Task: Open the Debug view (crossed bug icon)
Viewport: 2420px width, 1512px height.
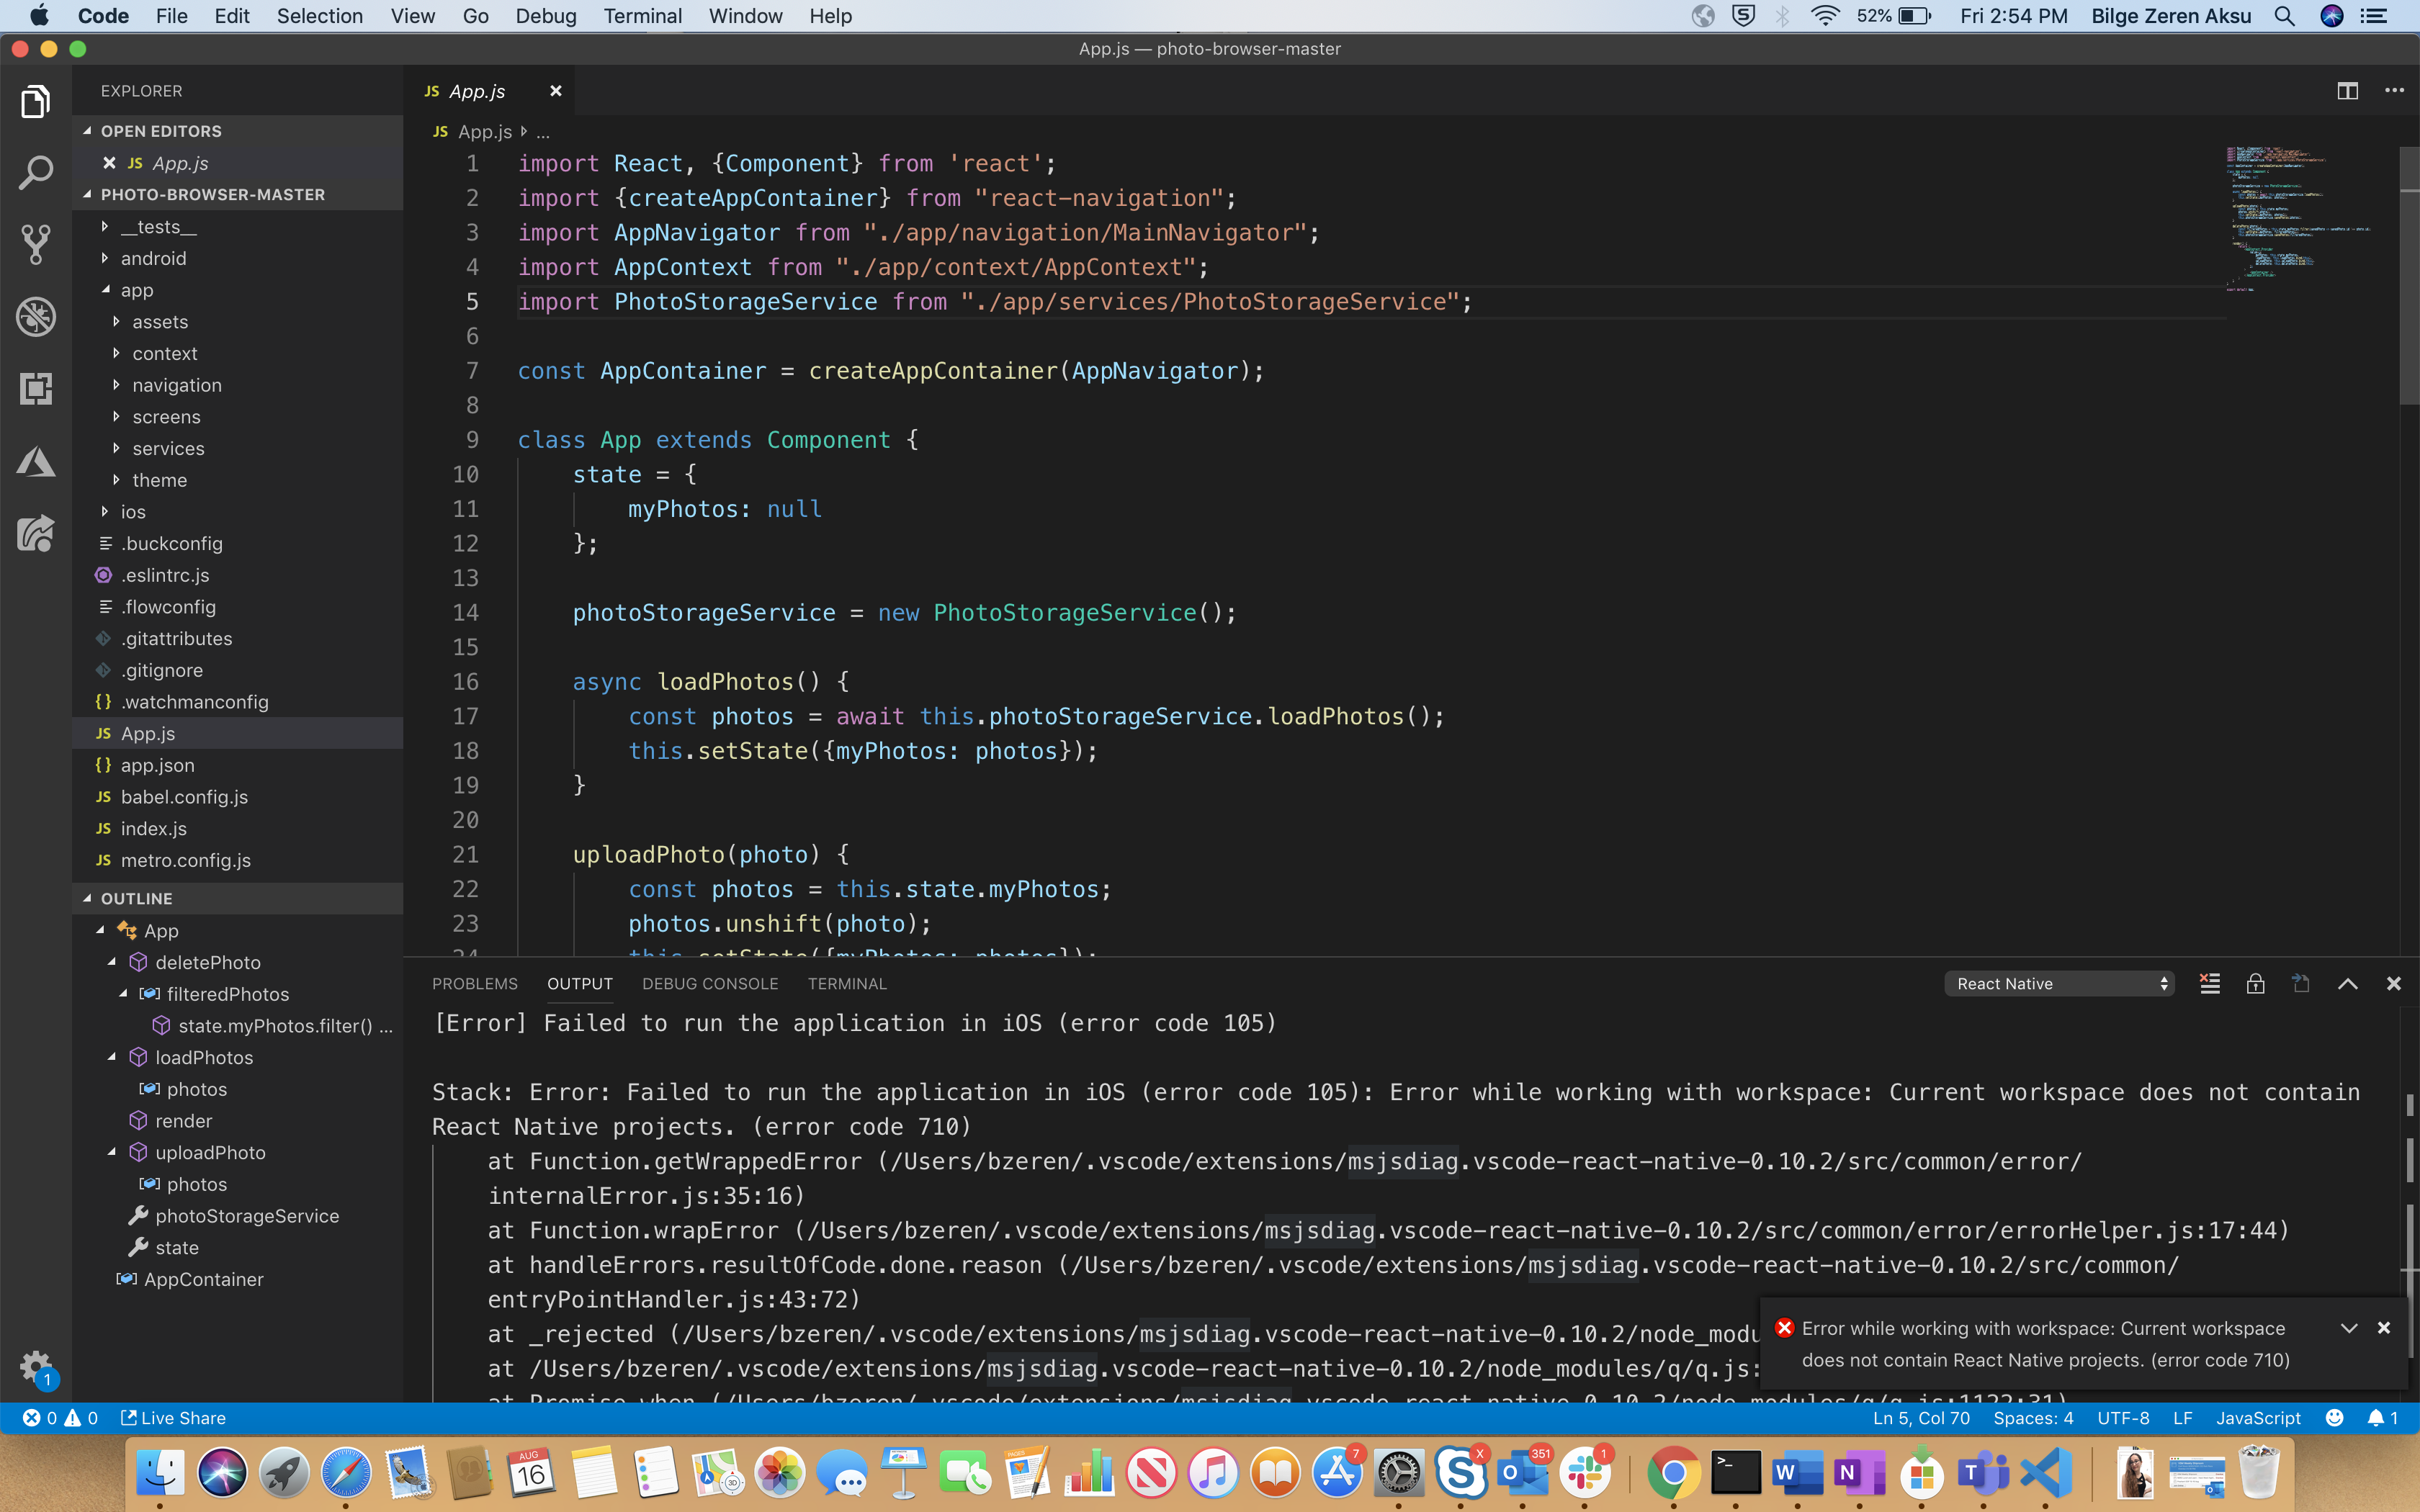Action: [x=36, y=317]
